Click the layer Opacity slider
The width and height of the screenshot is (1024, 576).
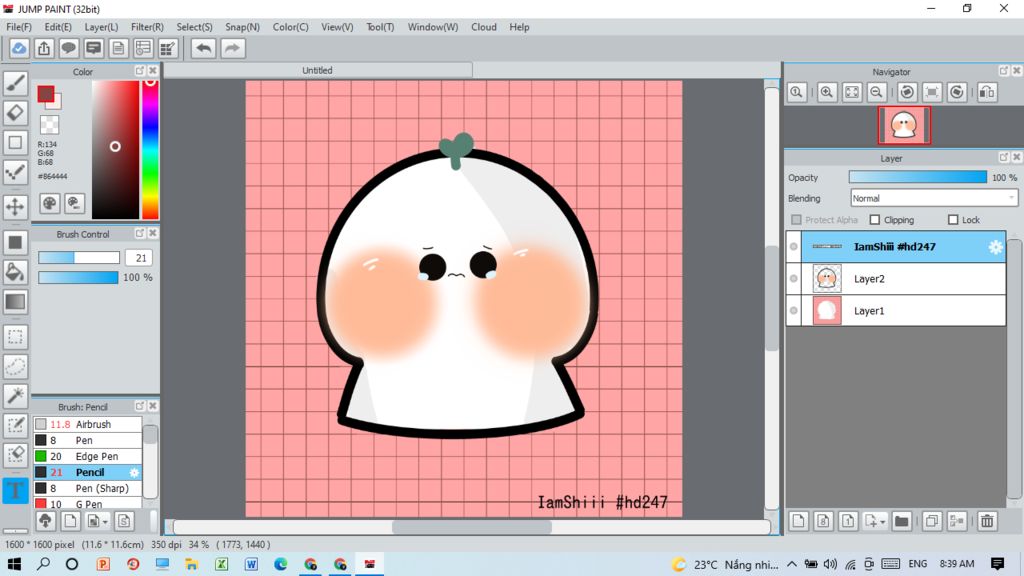918,177
